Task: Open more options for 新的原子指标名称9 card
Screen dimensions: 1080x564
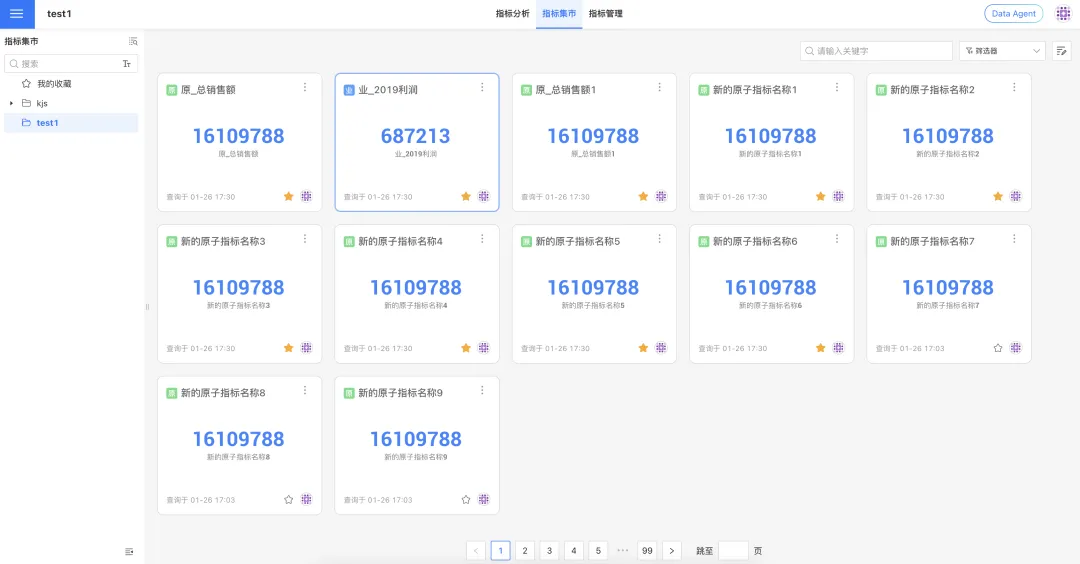Action: 482,390
